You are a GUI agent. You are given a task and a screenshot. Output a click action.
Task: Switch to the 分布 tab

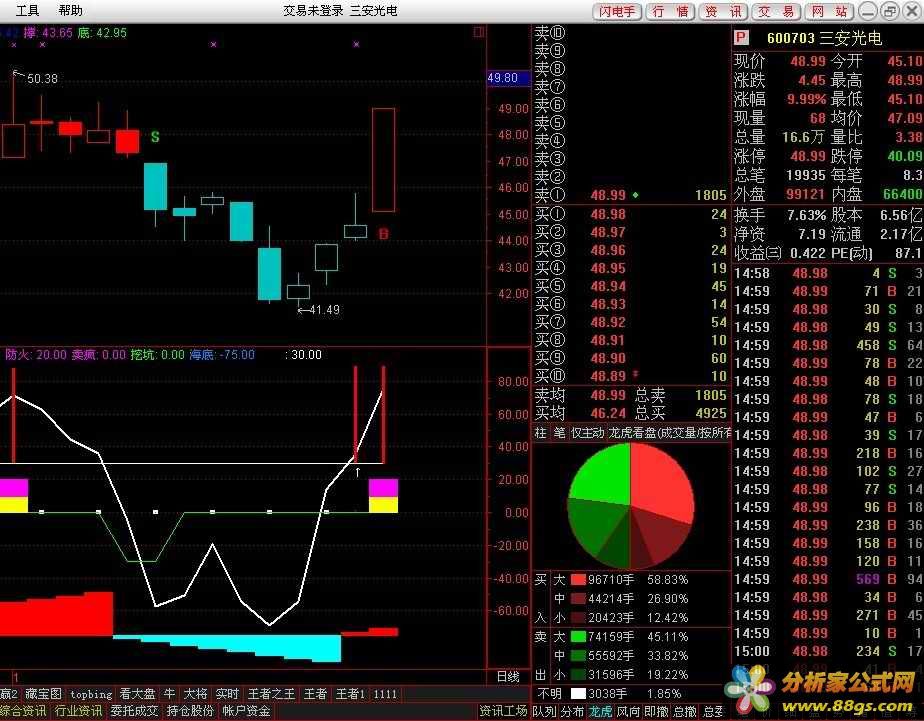pyautogui.click(x=572, y=712)
